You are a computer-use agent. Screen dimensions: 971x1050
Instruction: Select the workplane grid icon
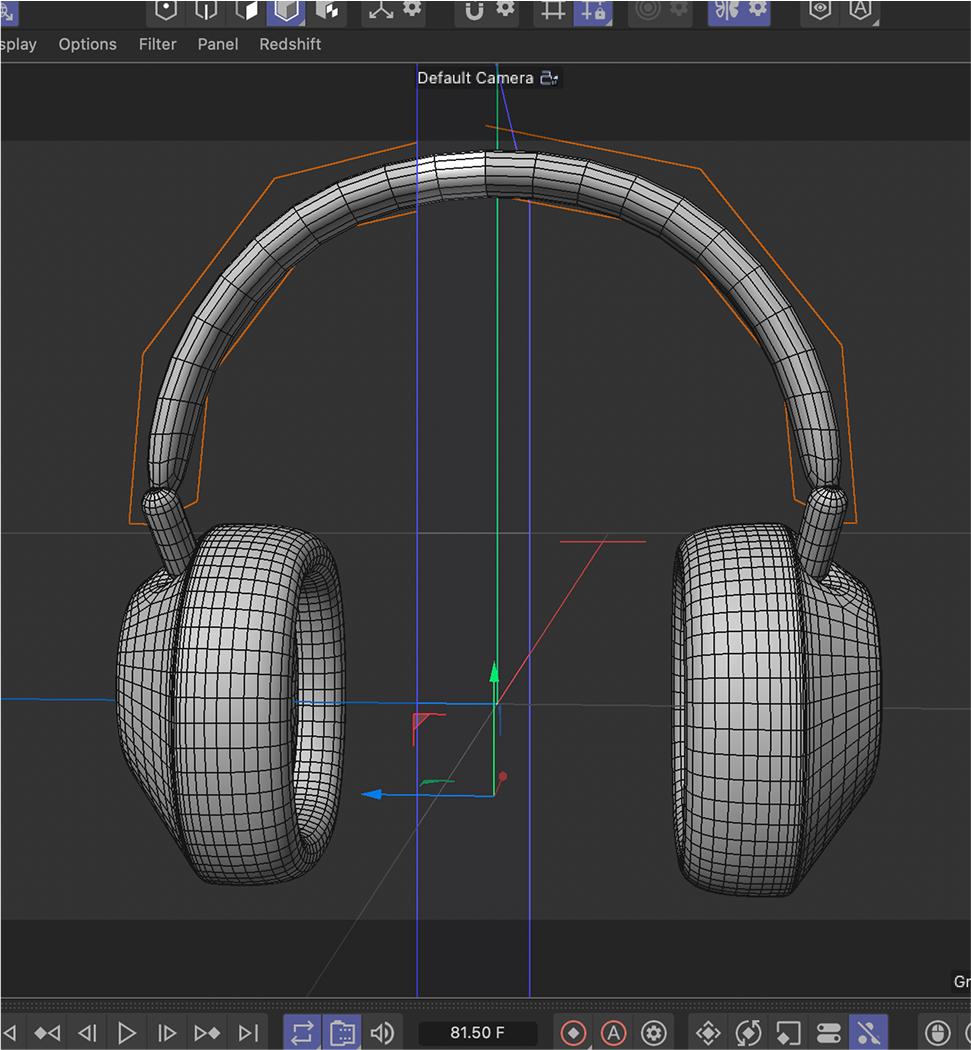coord(553,11)
